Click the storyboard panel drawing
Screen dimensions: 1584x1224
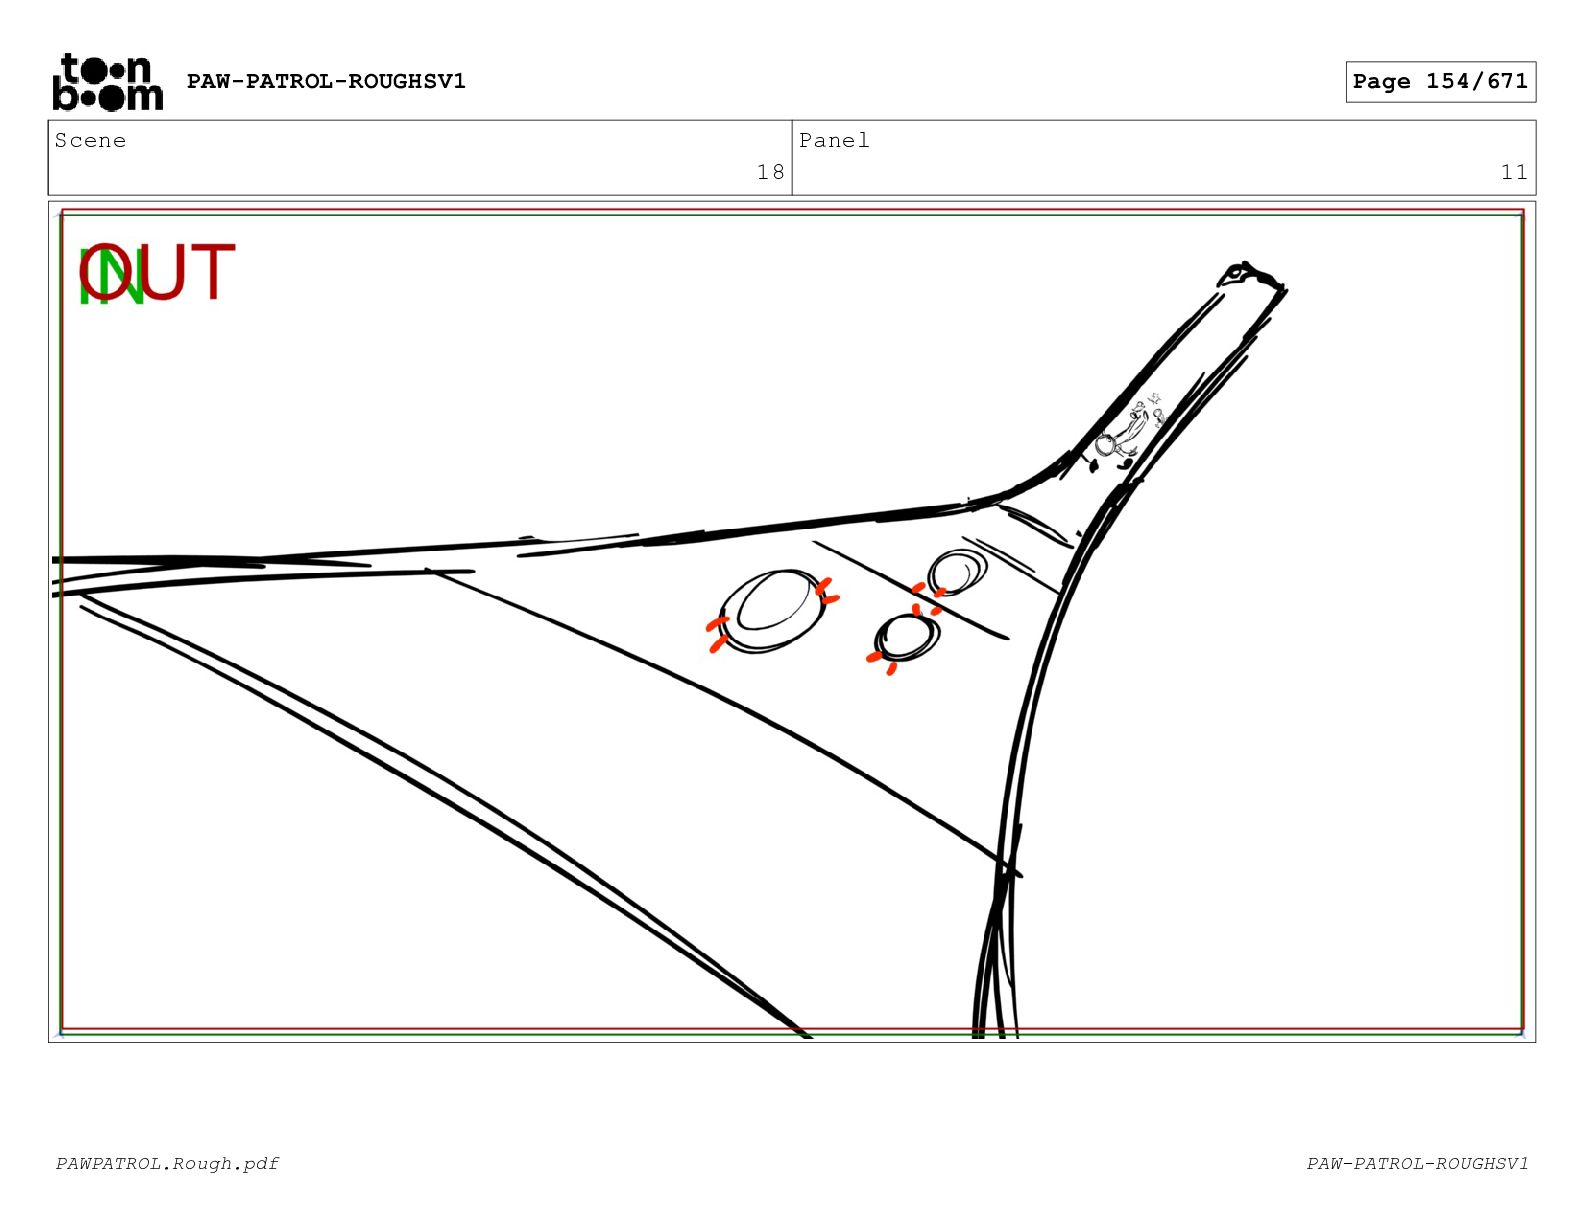coord(792,622)
